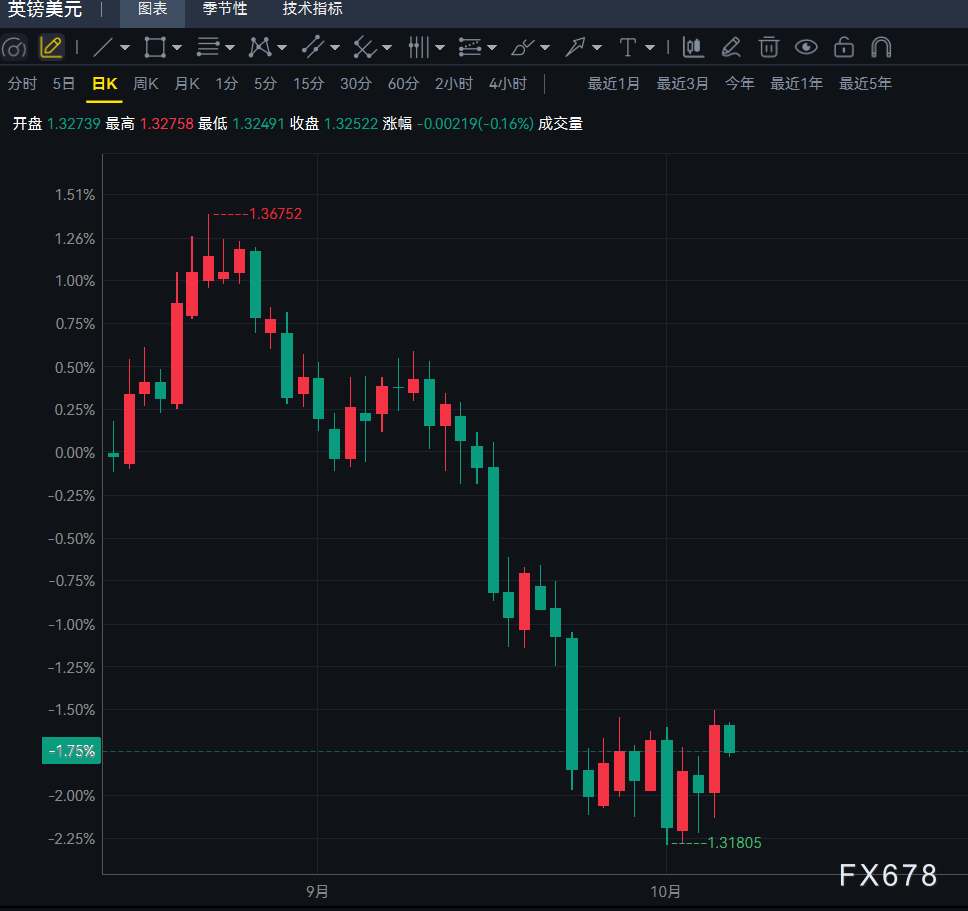Select the brush drawing tool

pyautogui.click(x=522, y=48)
